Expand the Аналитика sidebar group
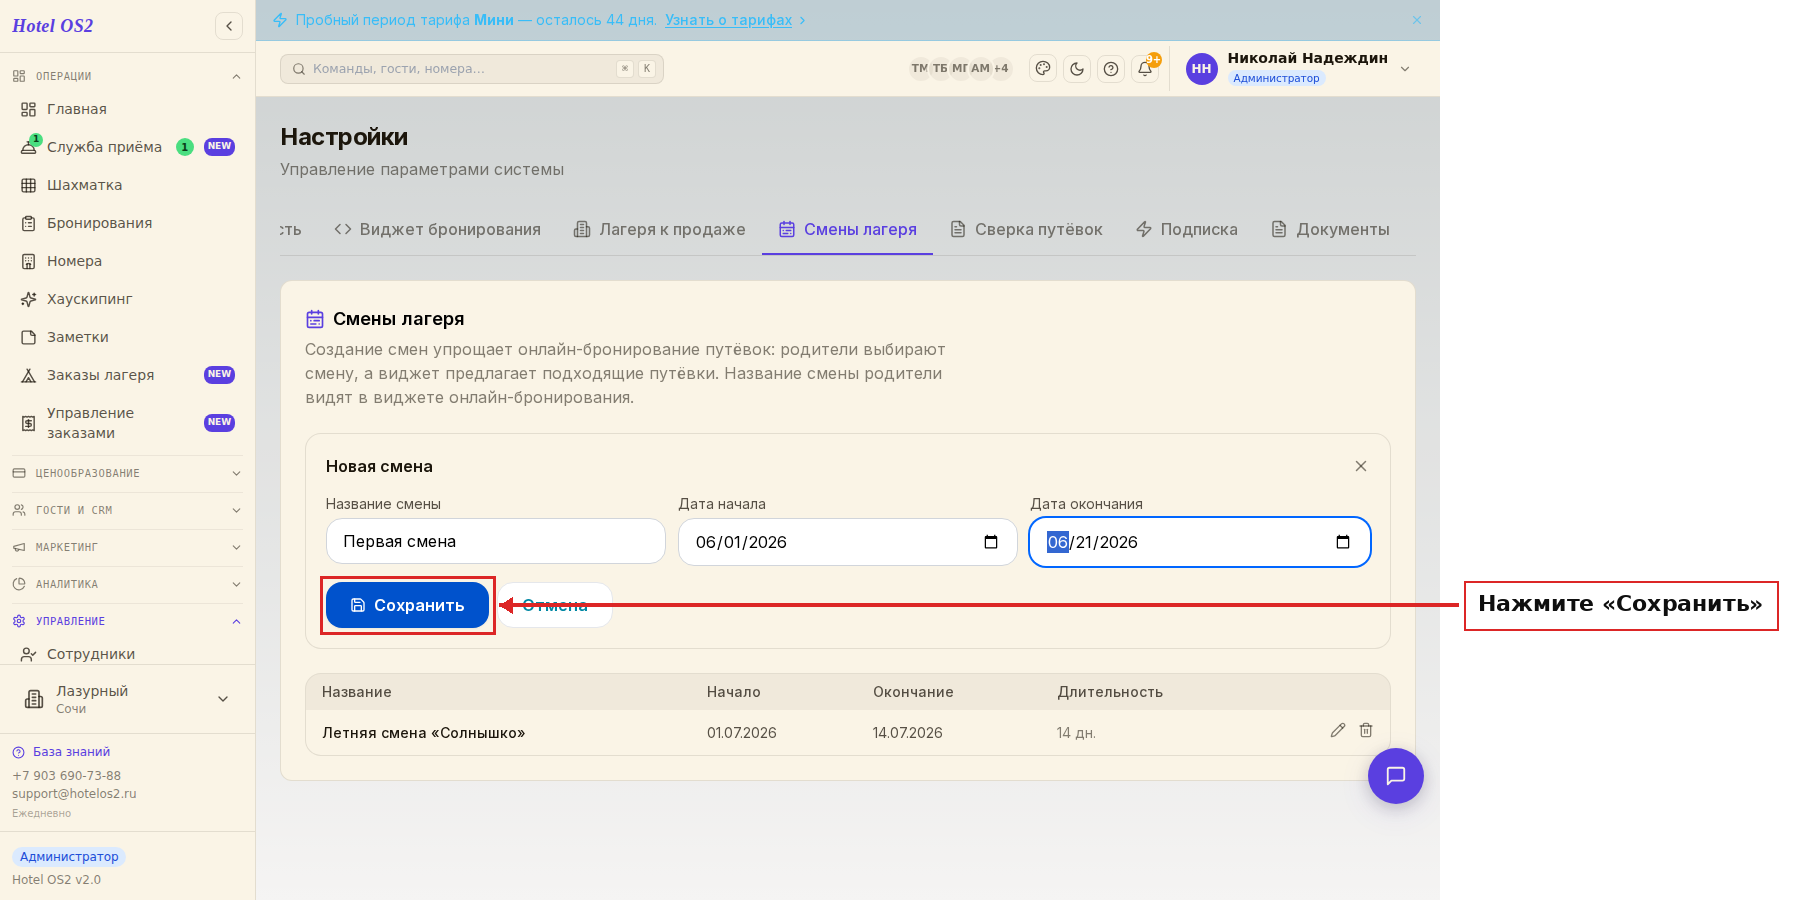This screenshot has width=1802, height=900. coord(127,584)
